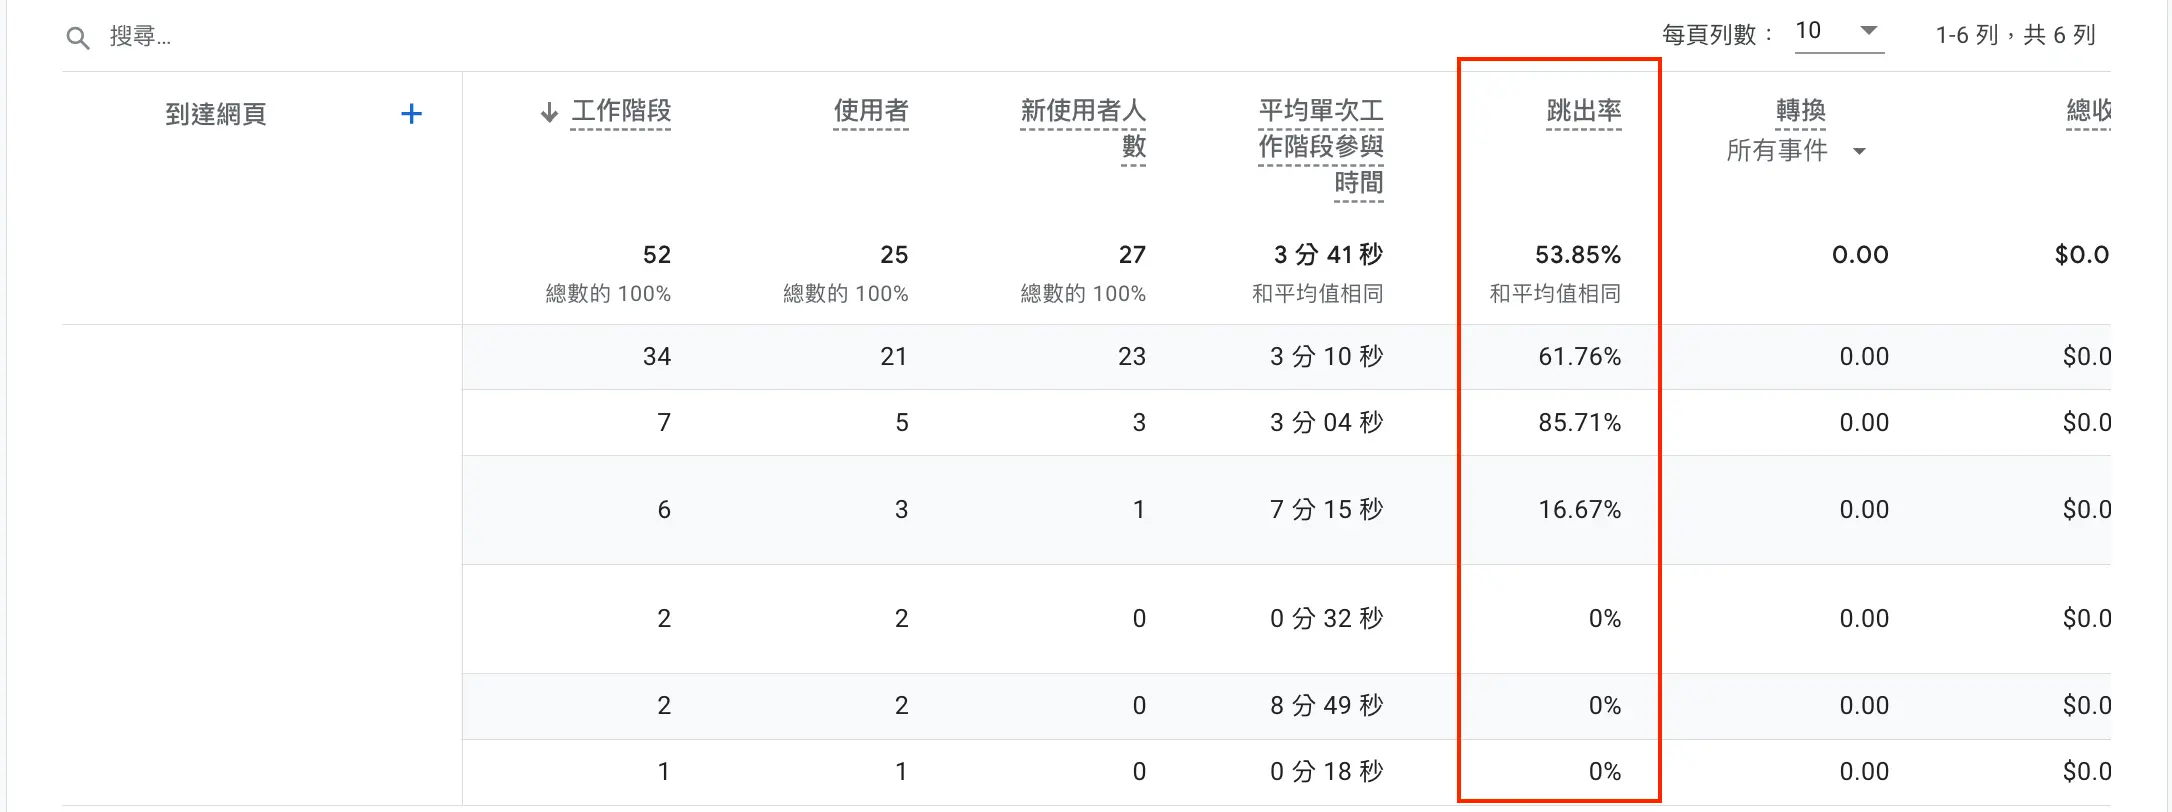Image resolution: width=2172 pixels, height=812 pixels.
Task: Sort by 轉換 column header
Action: click(1801, 111)
